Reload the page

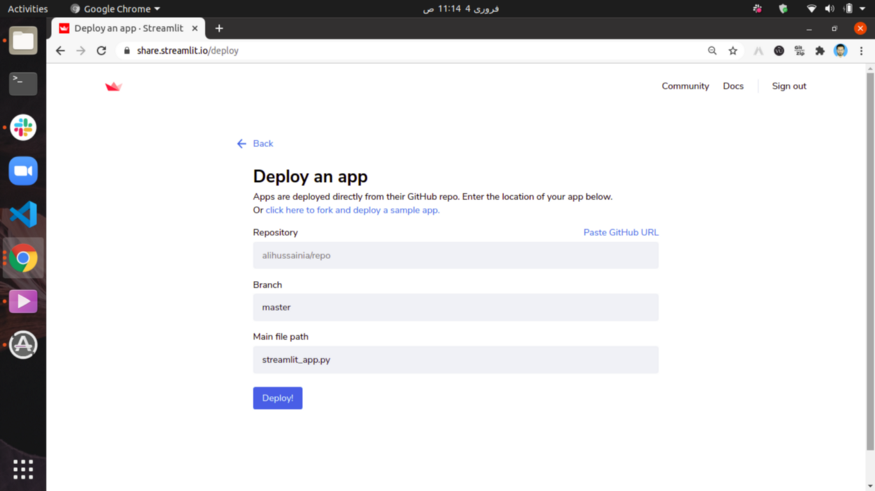tap(101, 51)
